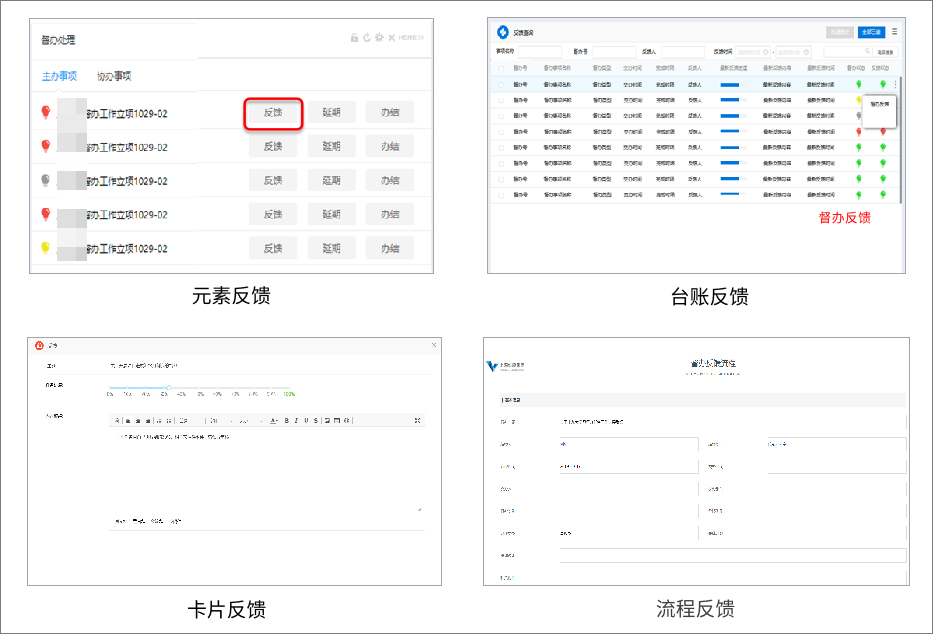933x634 pixels.
Task: Click the company logo in 流程反馈 form
Action: (505, 366)
